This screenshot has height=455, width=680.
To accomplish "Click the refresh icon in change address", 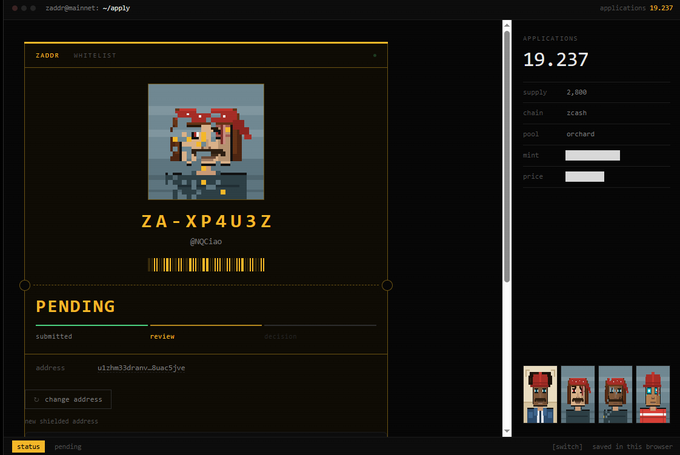I will [x=36, y=399].
